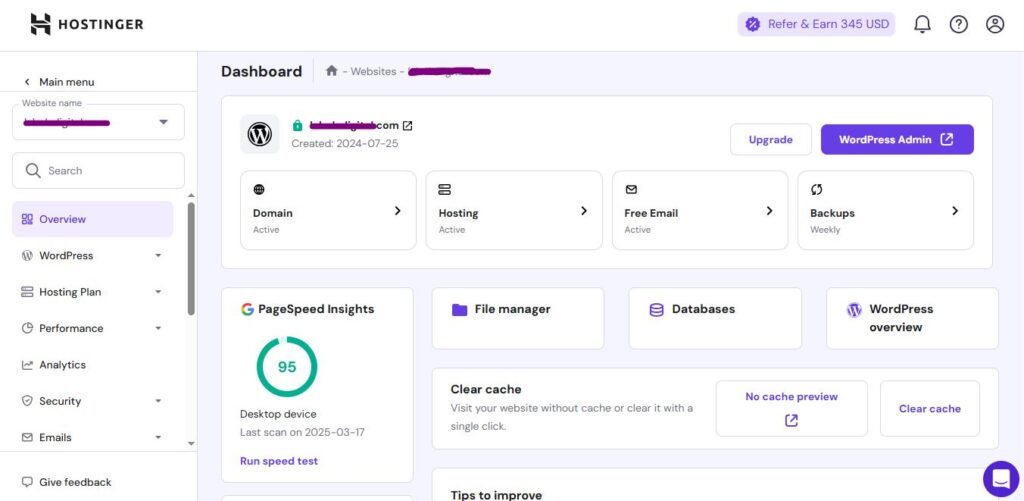
Task: Open the File manager card
Action: pos(518,318)
